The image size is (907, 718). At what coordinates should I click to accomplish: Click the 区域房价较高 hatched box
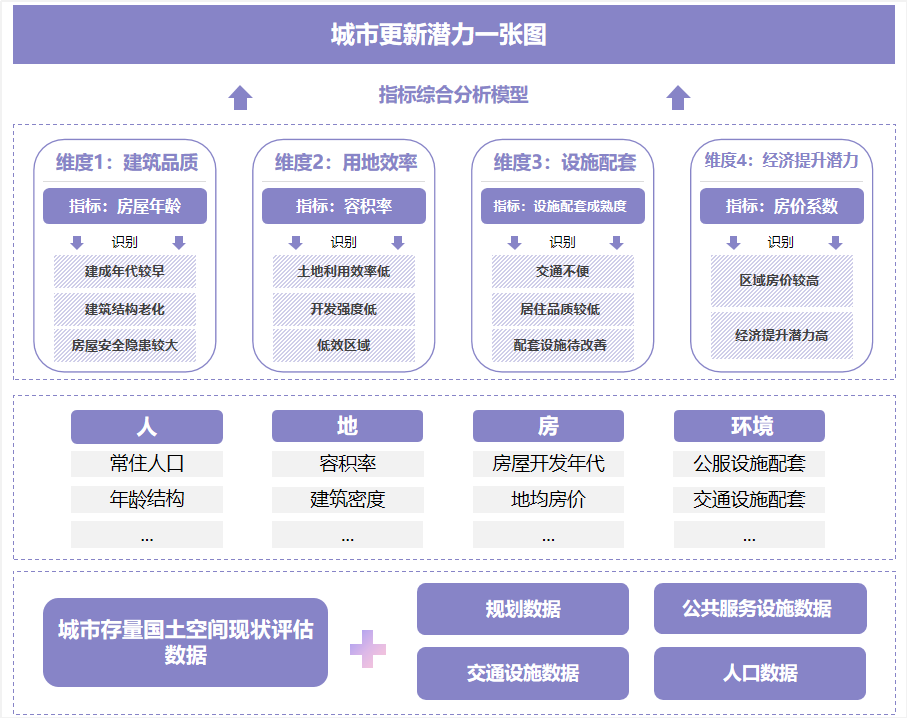pyautogui.click(x=781, y=280)
